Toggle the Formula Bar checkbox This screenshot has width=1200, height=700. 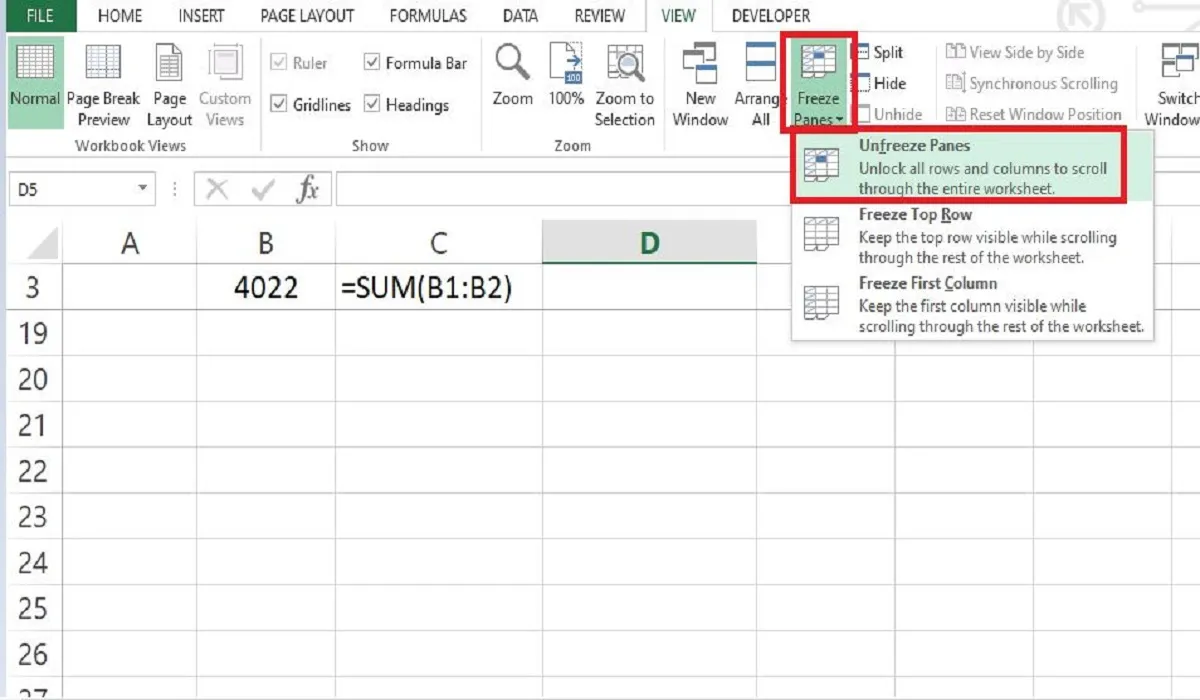(372, 62)
